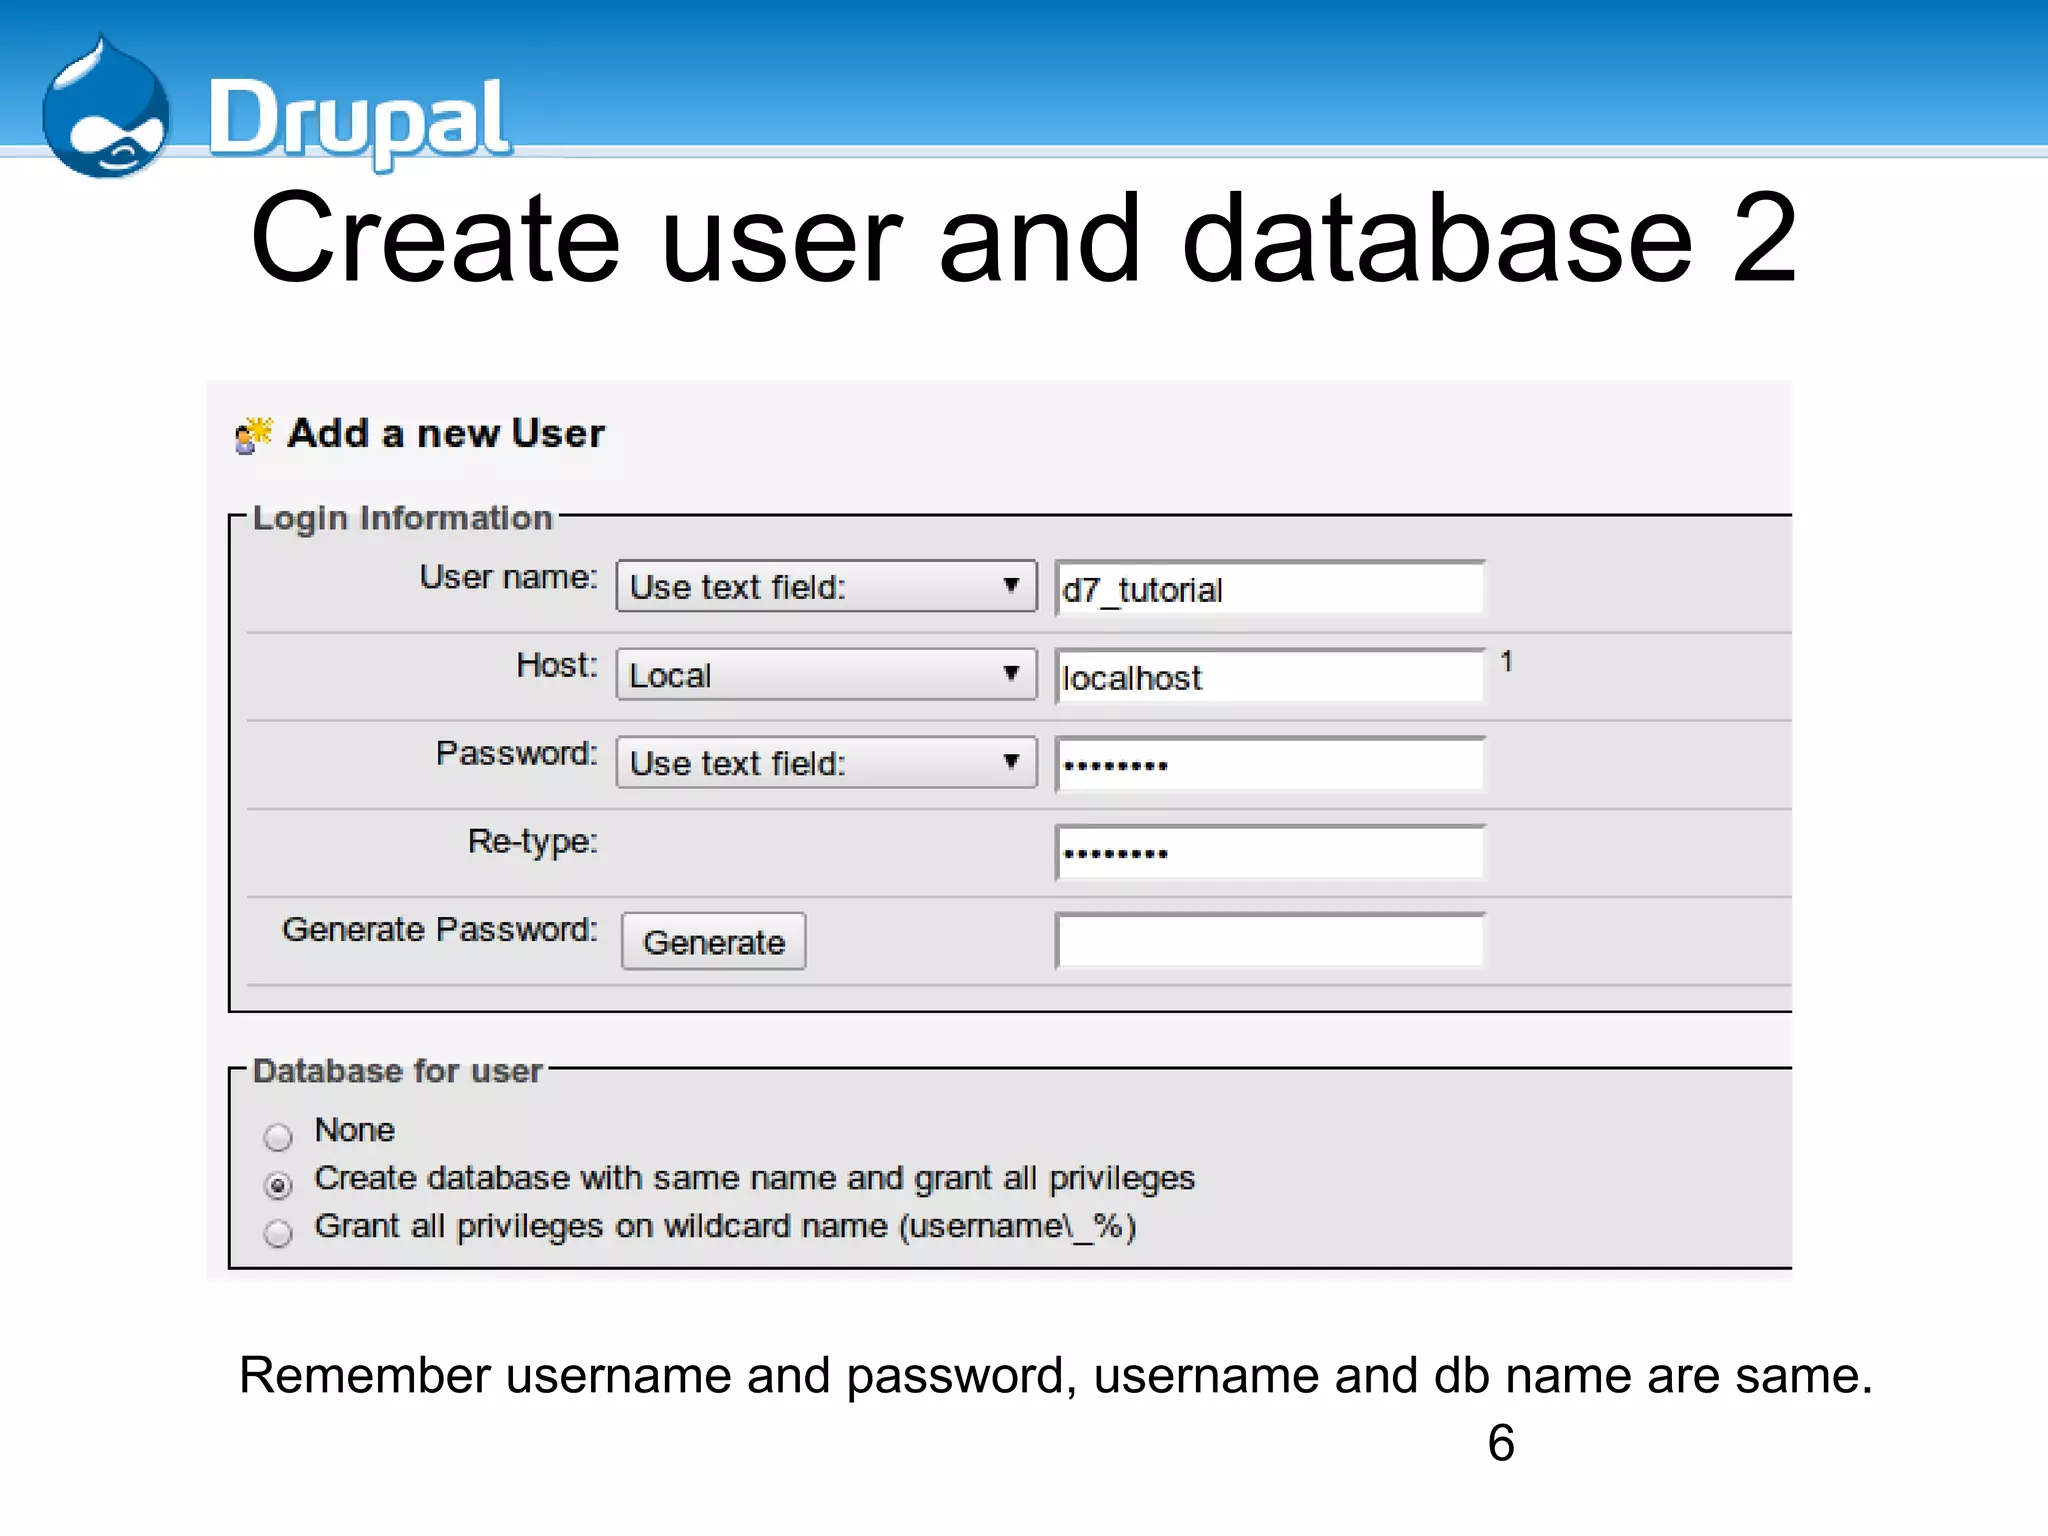Click the Generate password button

coord(713,941)
